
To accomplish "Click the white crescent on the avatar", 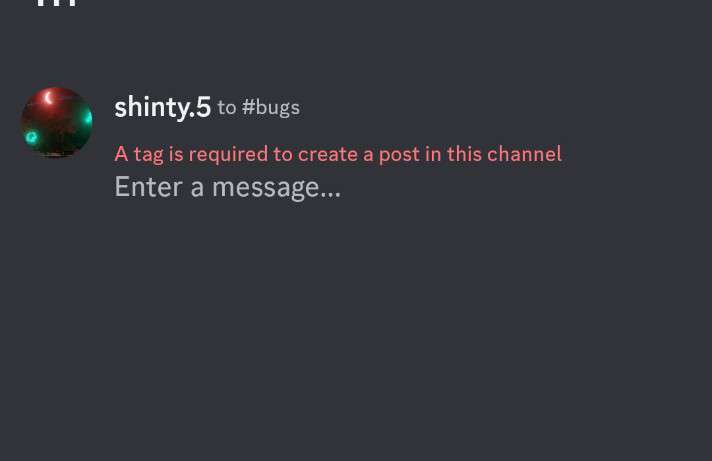I will click(x=49, y=98).
